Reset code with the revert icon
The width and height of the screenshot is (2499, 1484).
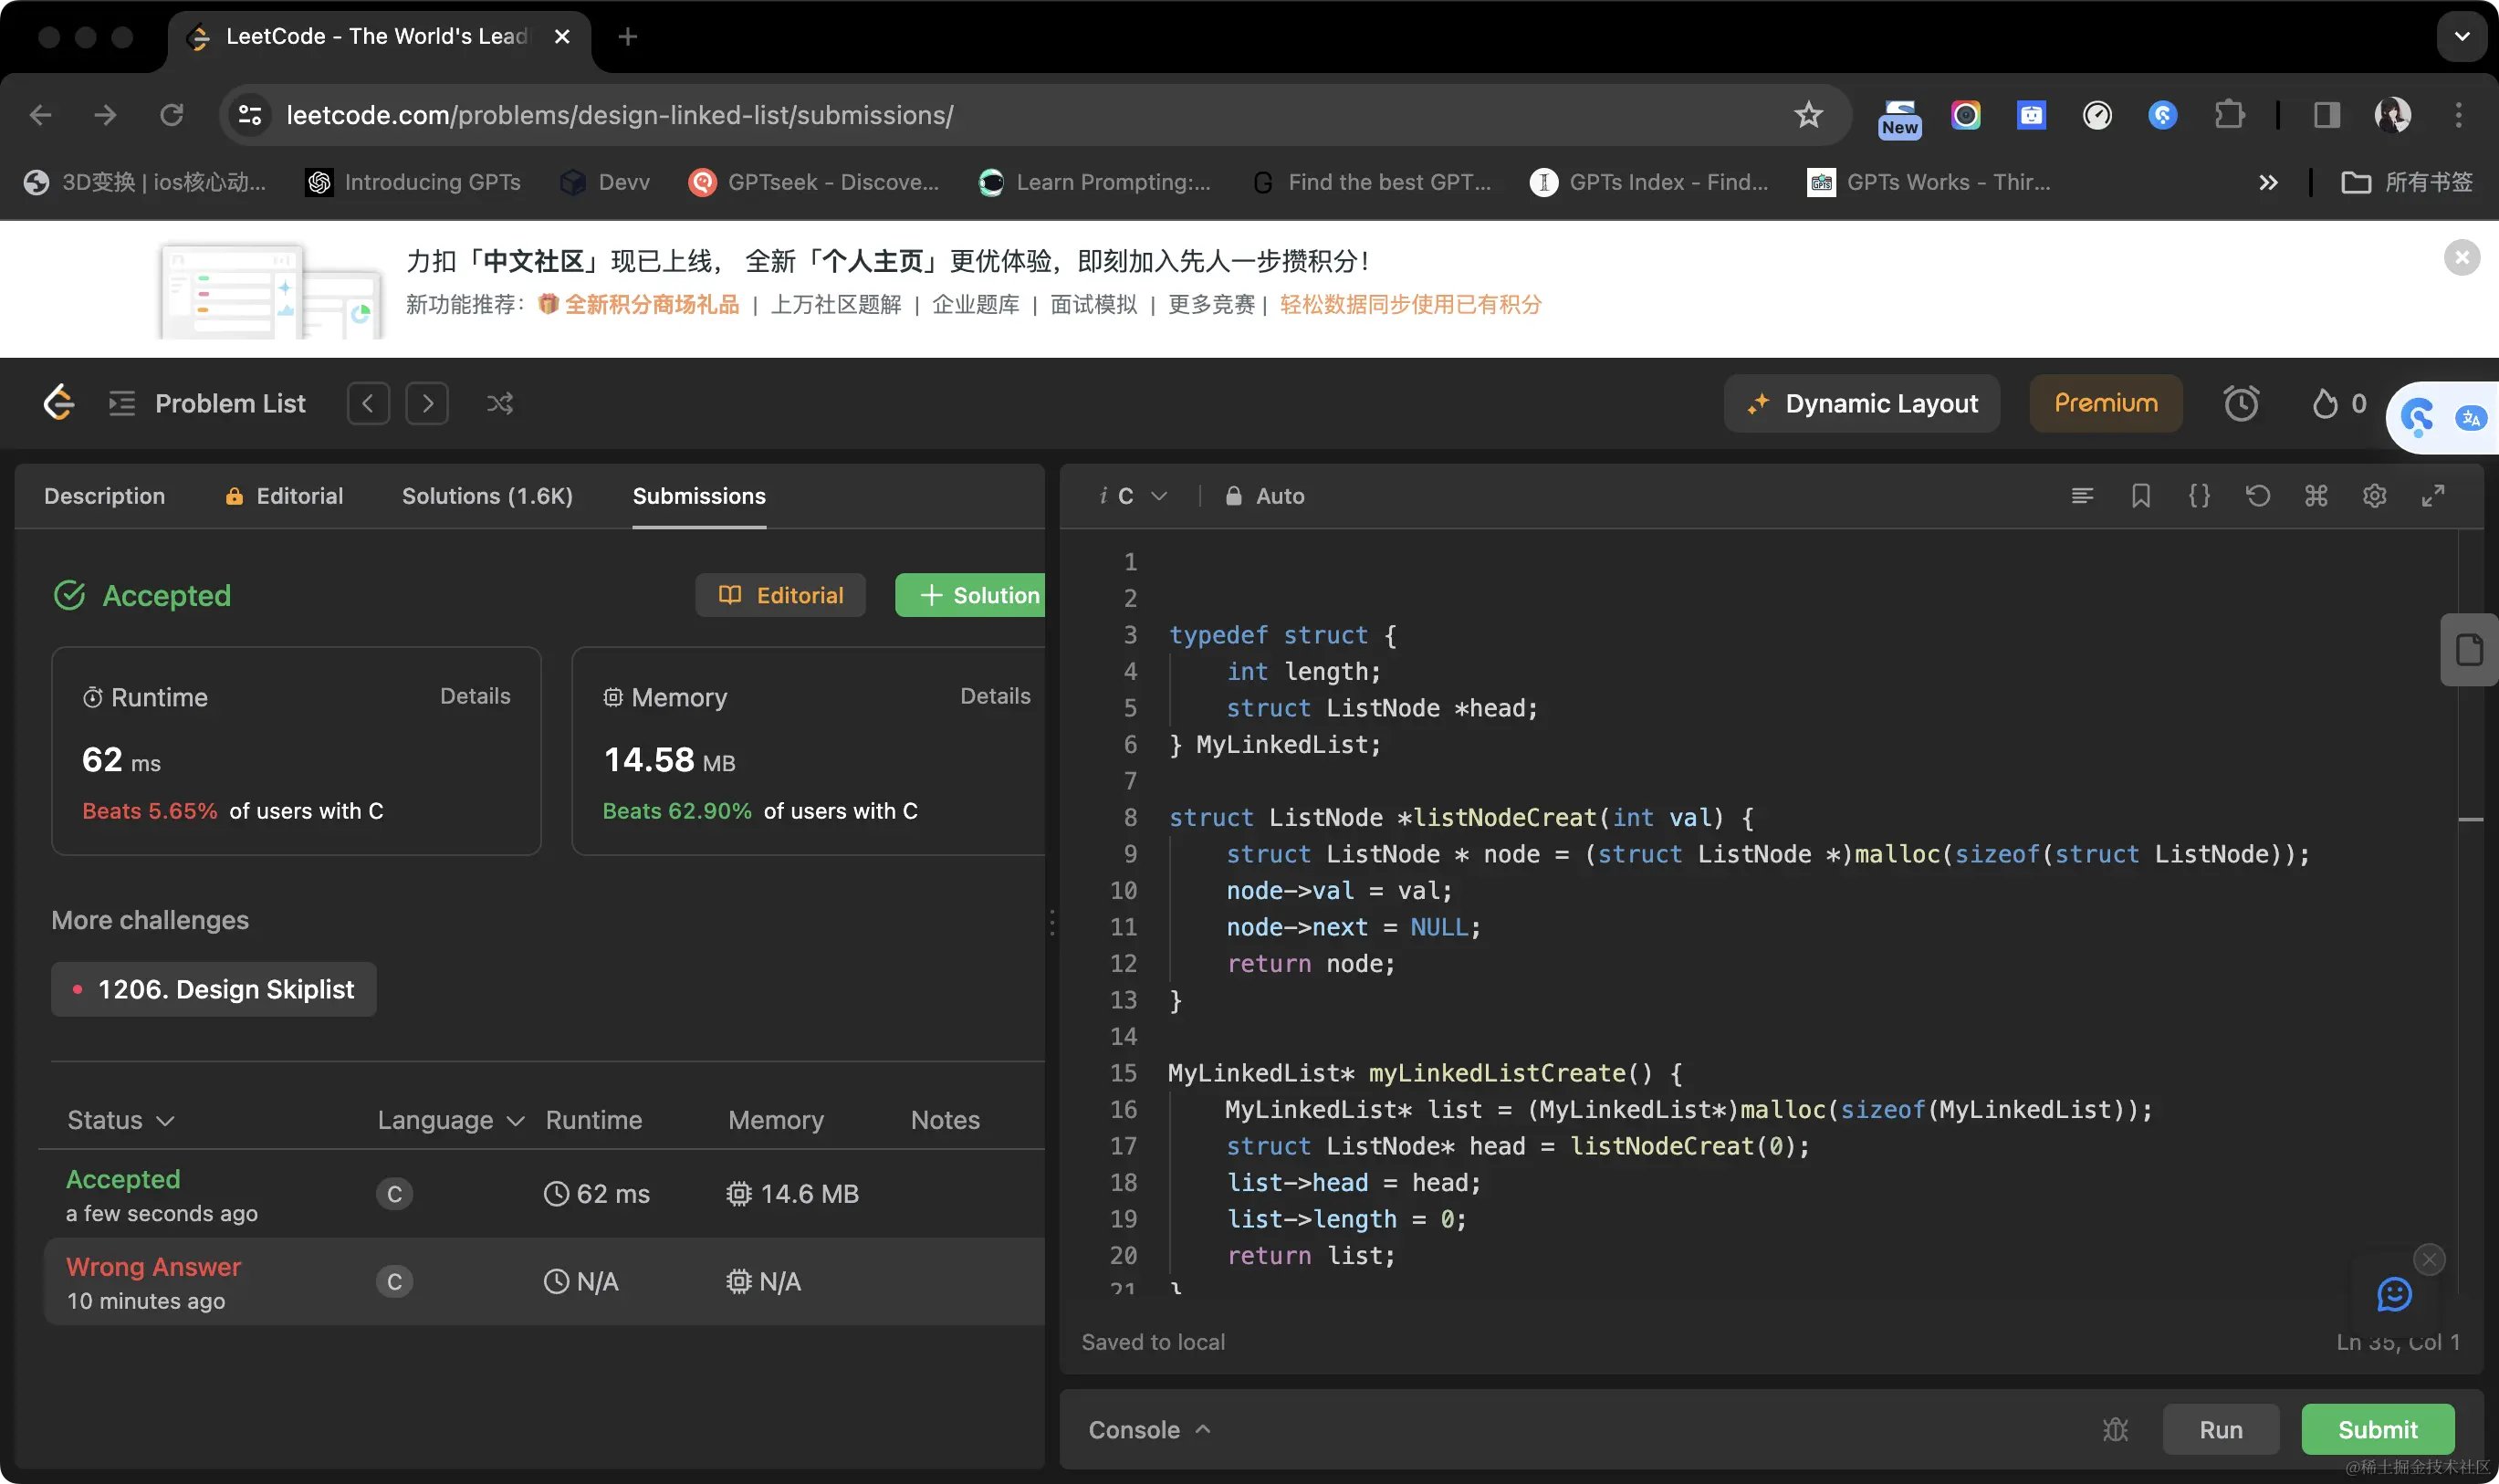point(2257,496)
